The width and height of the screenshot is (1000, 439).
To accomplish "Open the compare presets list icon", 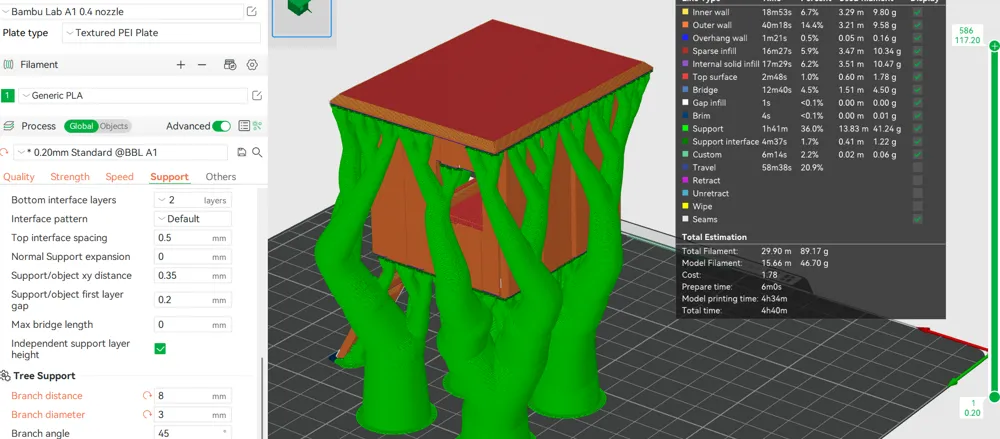I will pos(244,126).
